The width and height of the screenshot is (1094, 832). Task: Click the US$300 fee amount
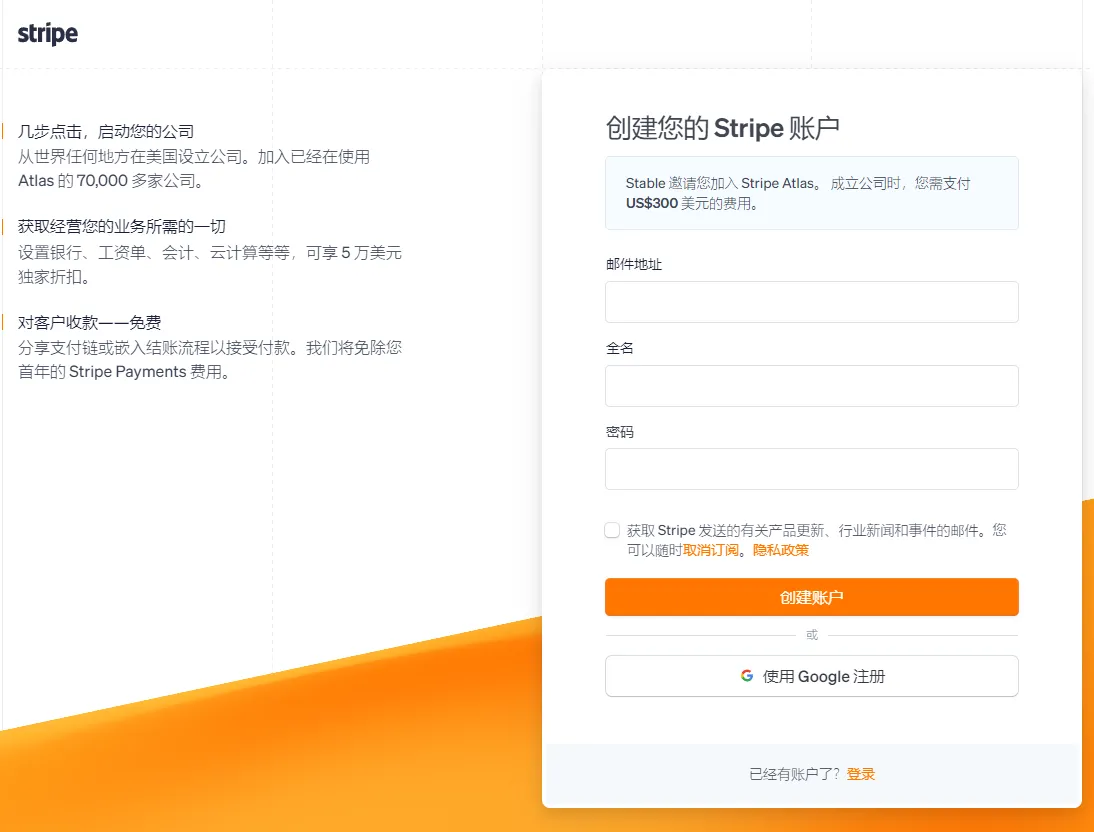point(652,203)
